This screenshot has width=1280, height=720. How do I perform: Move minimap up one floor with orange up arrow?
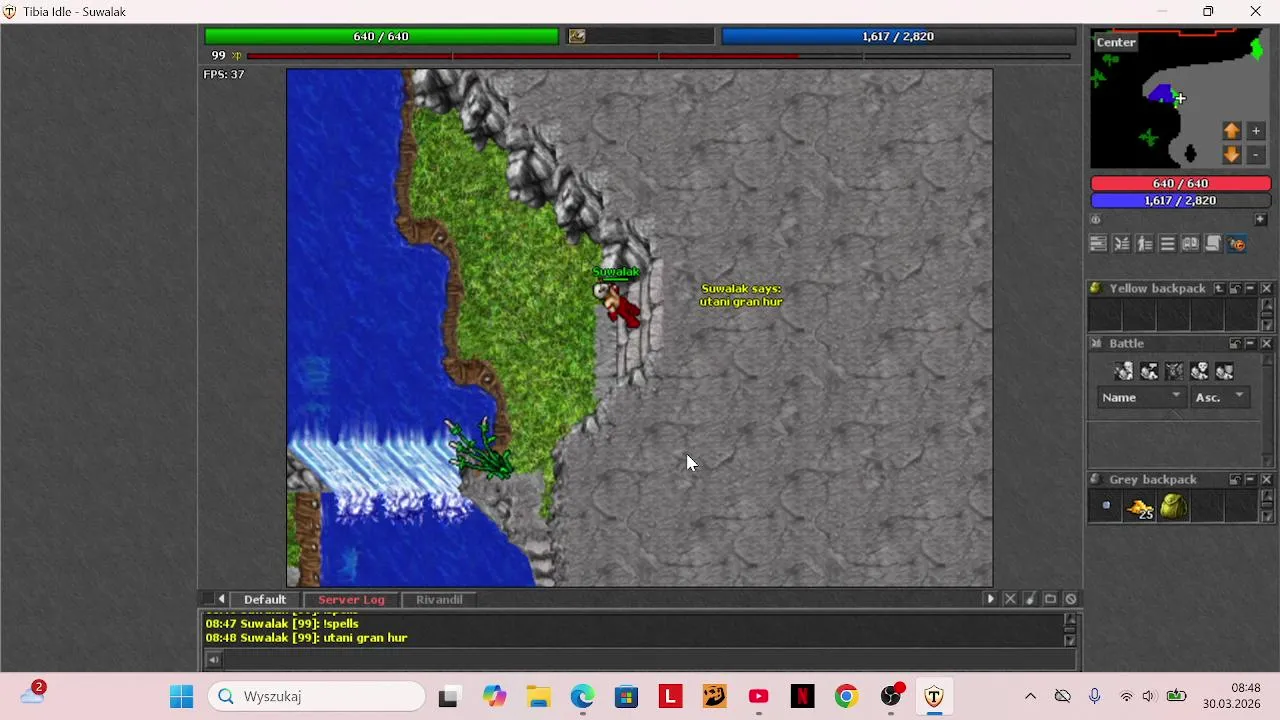(x=1232, y=131)
